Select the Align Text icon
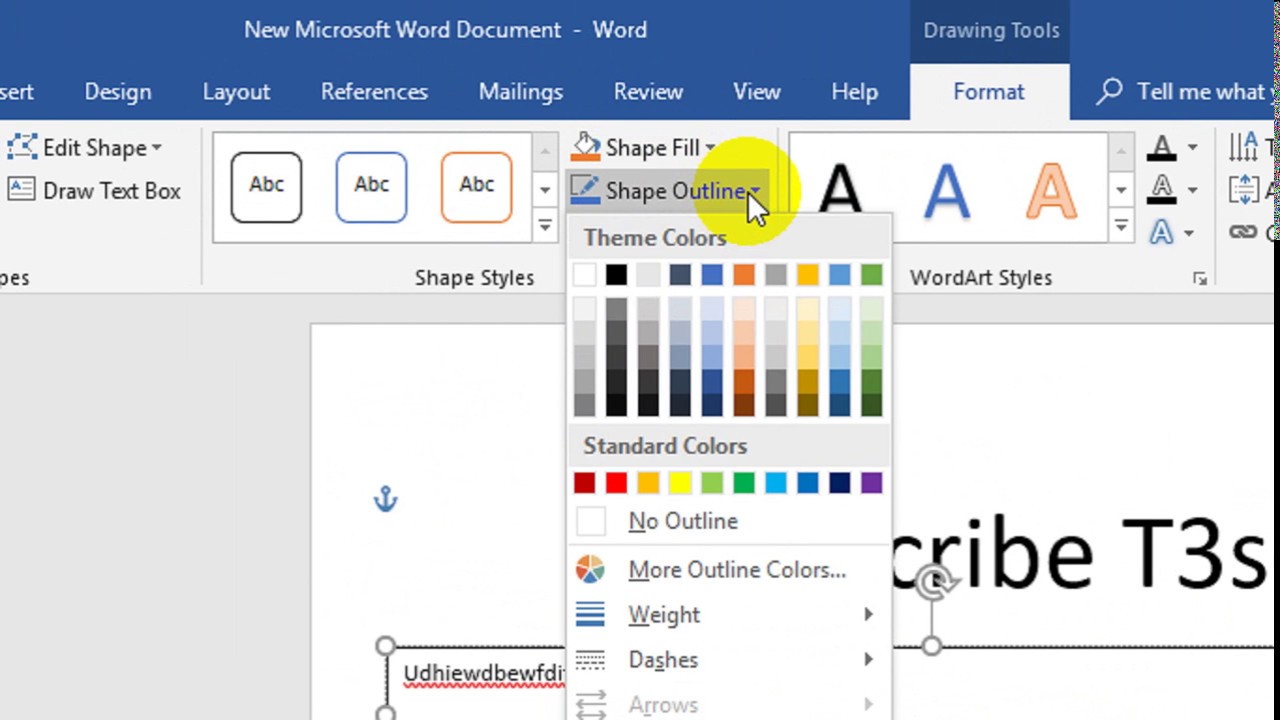 click(x=1244, y=189)
